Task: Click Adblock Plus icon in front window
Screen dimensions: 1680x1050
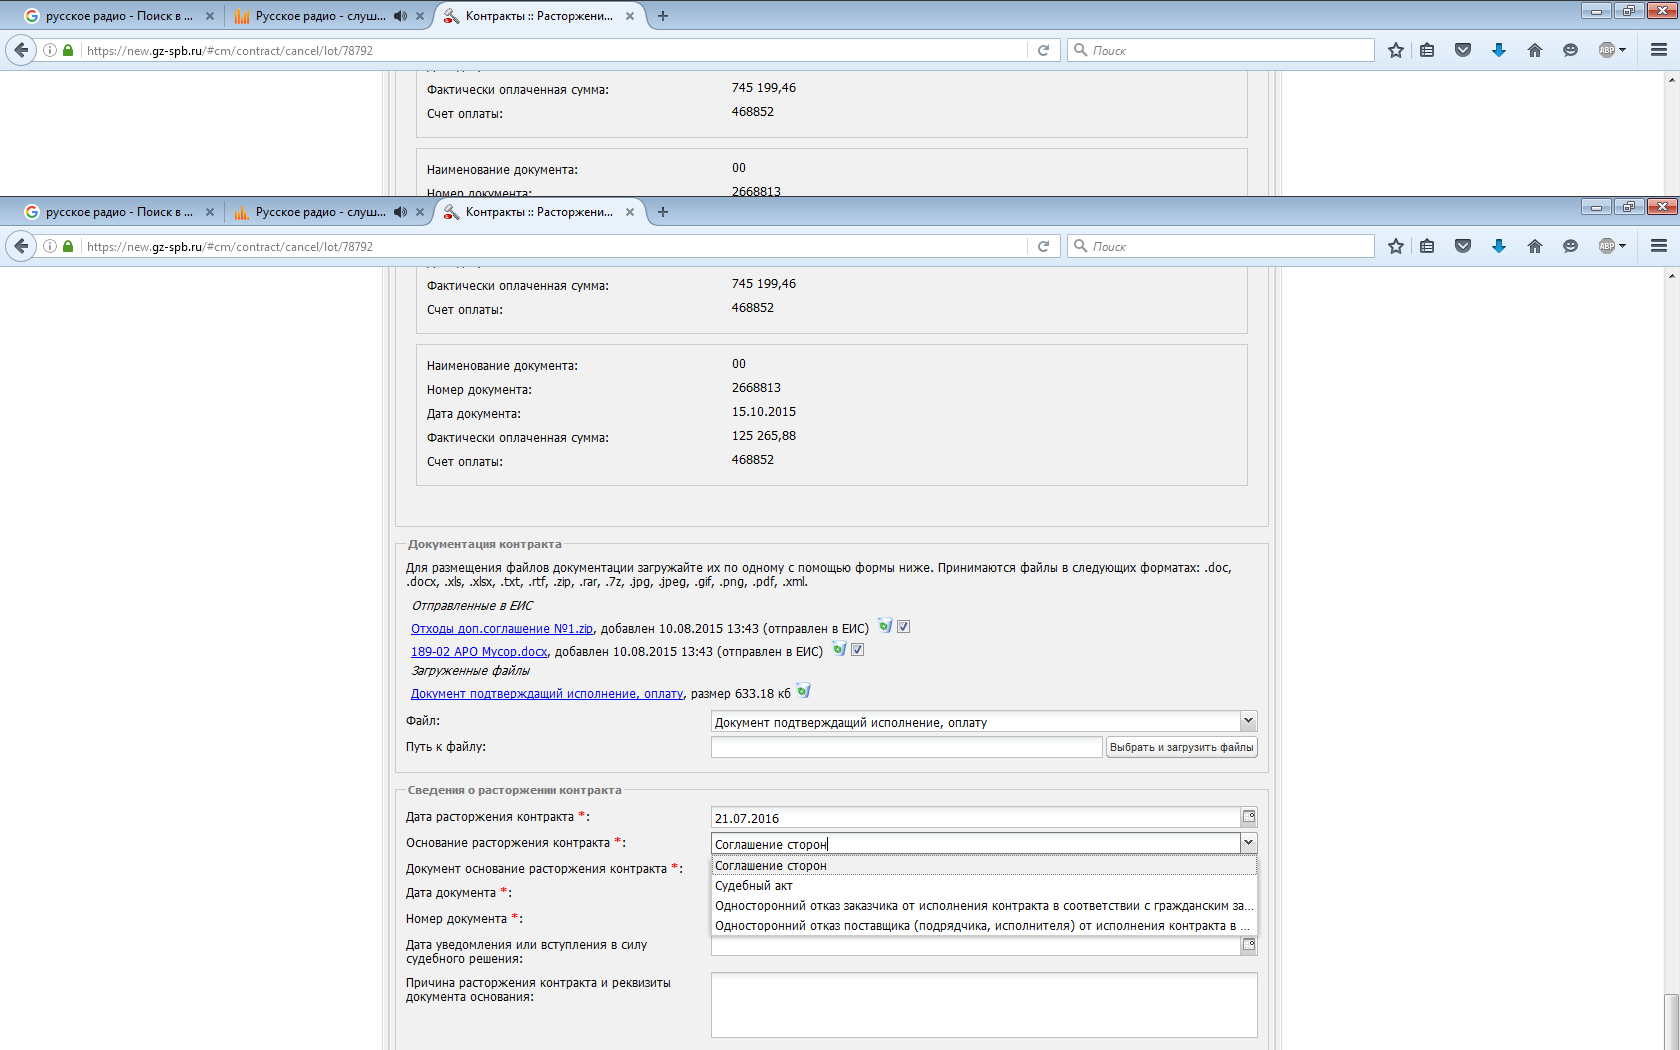Action: (1607, 246)
